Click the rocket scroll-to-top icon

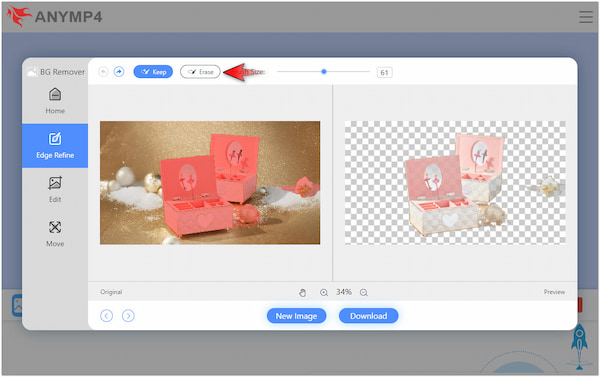coord(579,346)
